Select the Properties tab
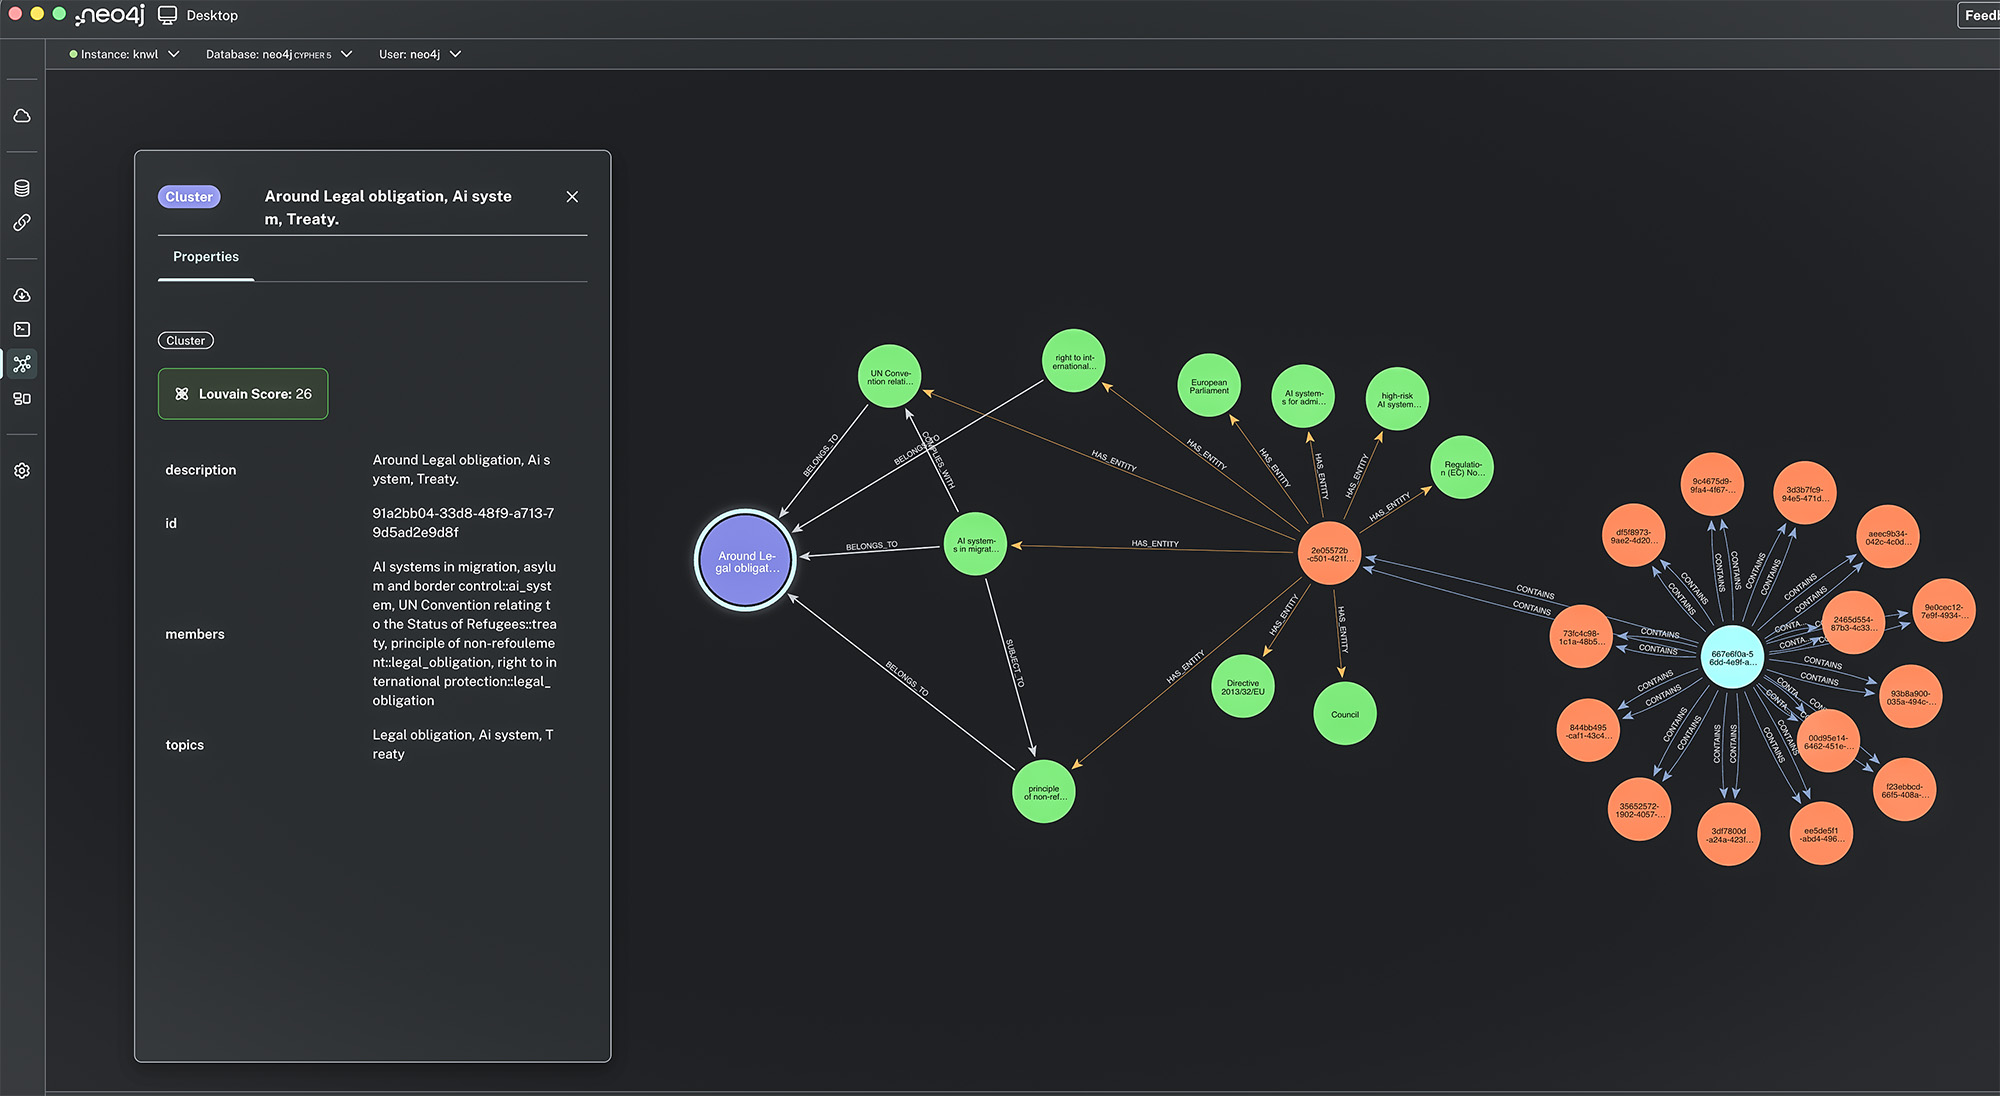Viewport: 2000px width, 1096px height. coord(206,257)
